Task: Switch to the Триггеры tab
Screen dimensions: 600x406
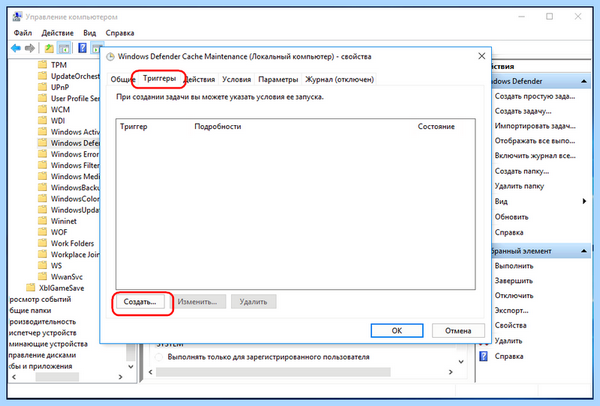Action: pos(159,78)
